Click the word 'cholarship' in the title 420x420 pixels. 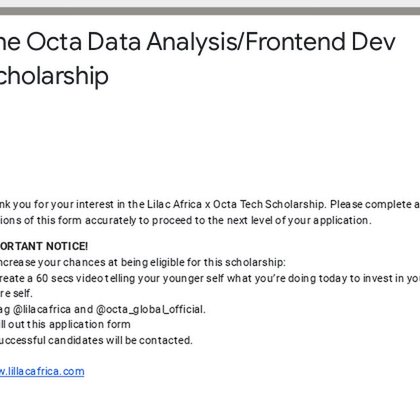[54, 76]
